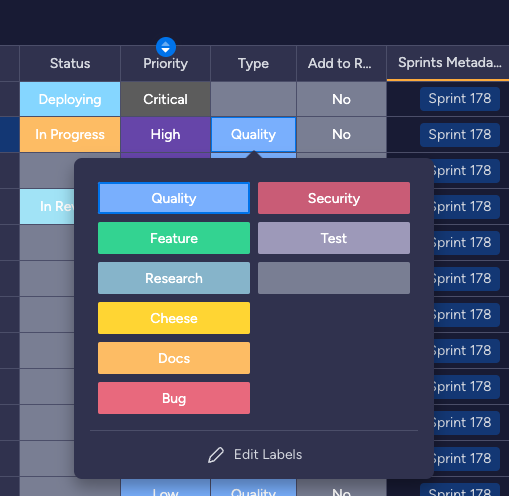Click the pencil icon beside Edit Labels
This screenshot has height=496, width=509.
[216, 455]
